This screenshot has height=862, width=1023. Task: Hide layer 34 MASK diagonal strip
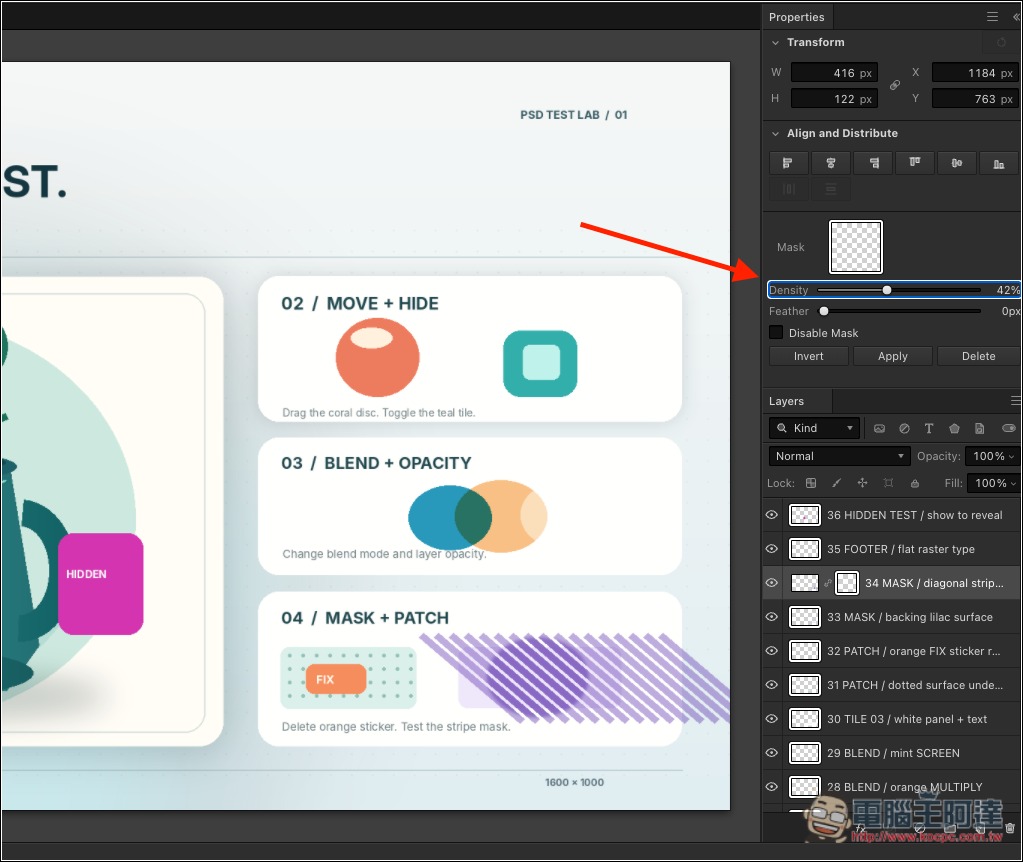(x=772, y=583)
